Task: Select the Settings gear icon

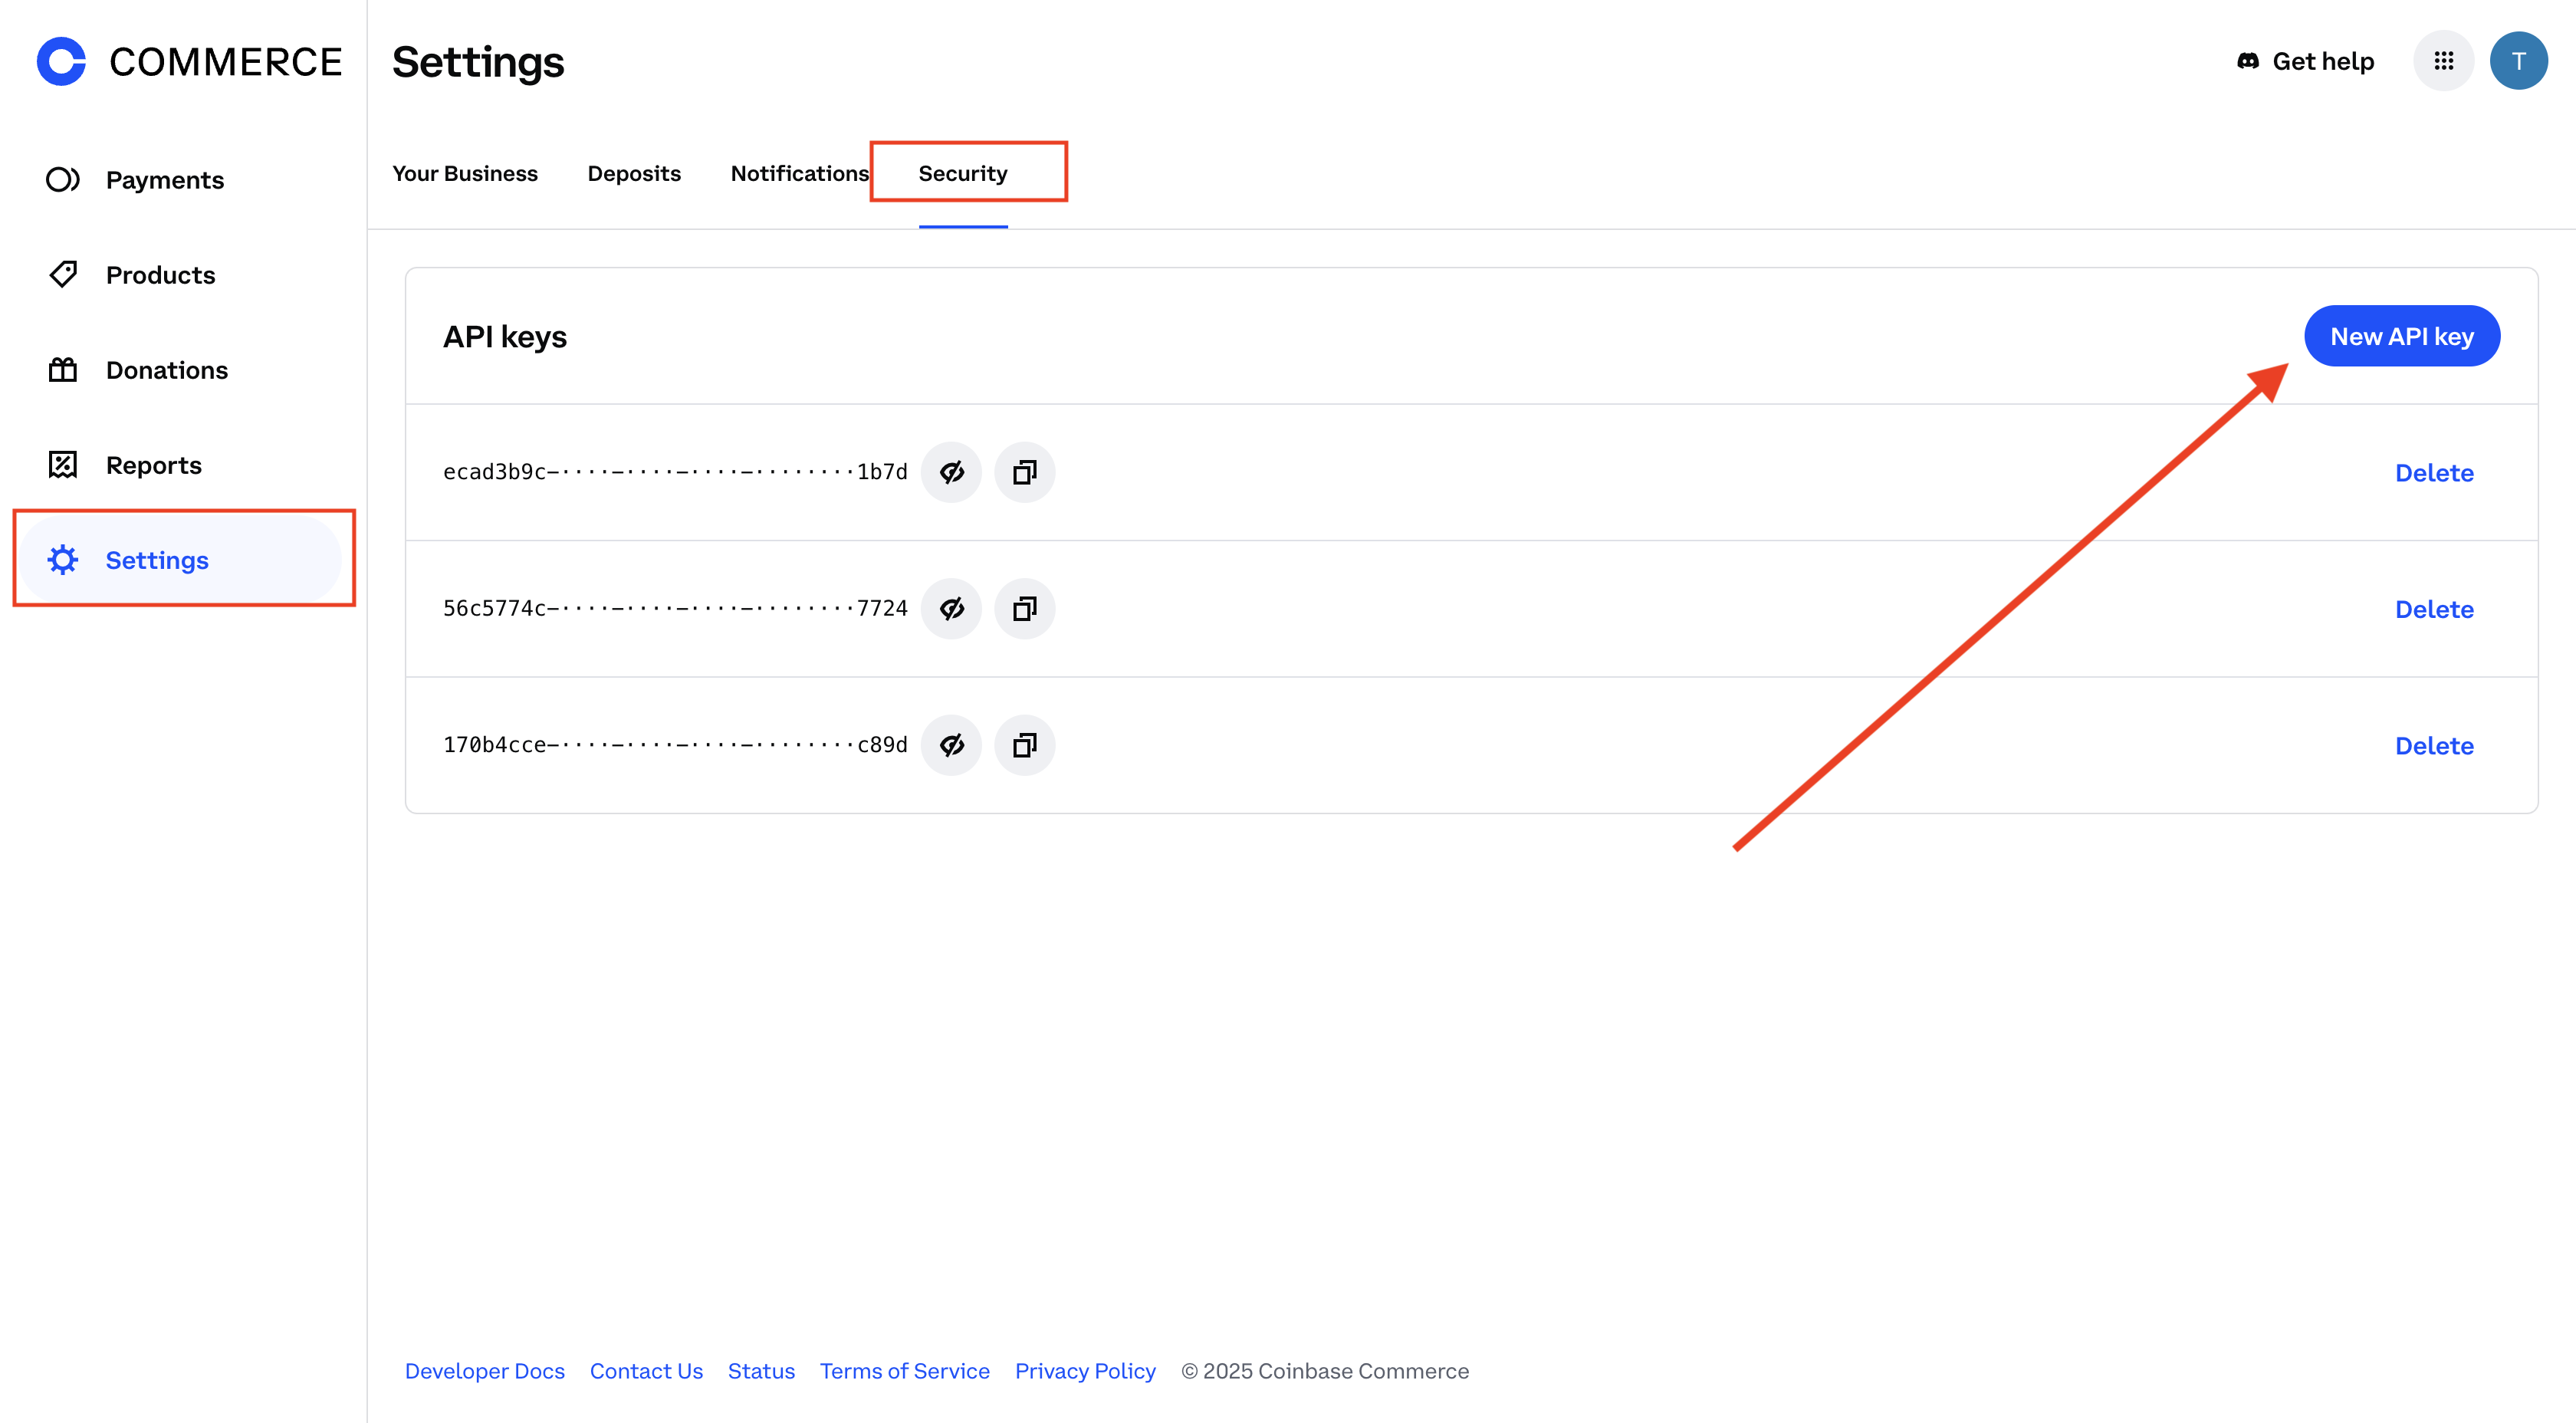Action: 63,560
